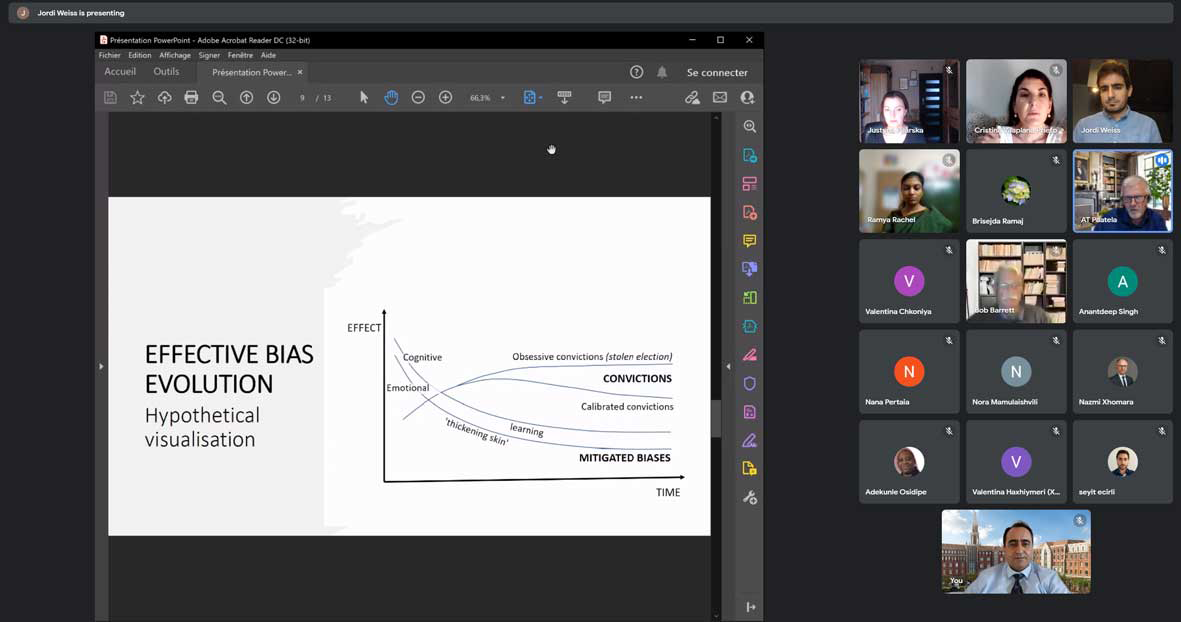Bookmark the file with the star icon
This screenshot has height=622, width=1181.
[137, 97]
